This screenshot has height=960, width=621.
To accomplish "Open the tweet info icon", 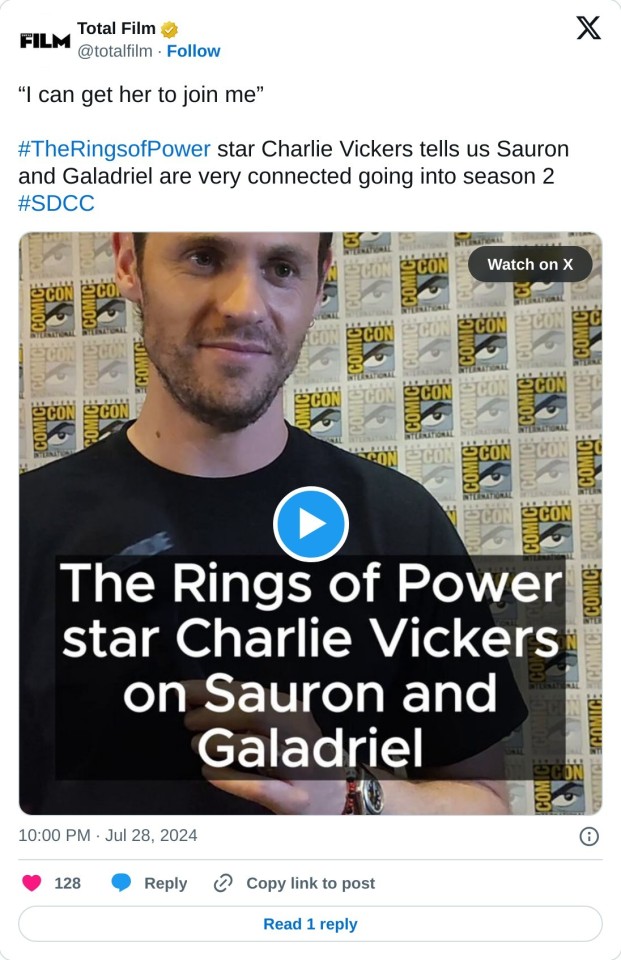I will [x=590, y=836].
